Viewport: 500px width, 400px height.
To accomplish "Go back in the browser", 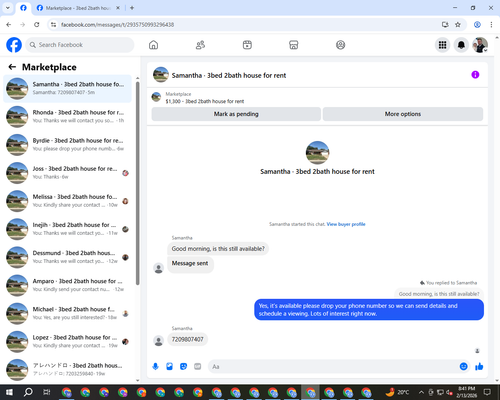I will tap(9, 25).
